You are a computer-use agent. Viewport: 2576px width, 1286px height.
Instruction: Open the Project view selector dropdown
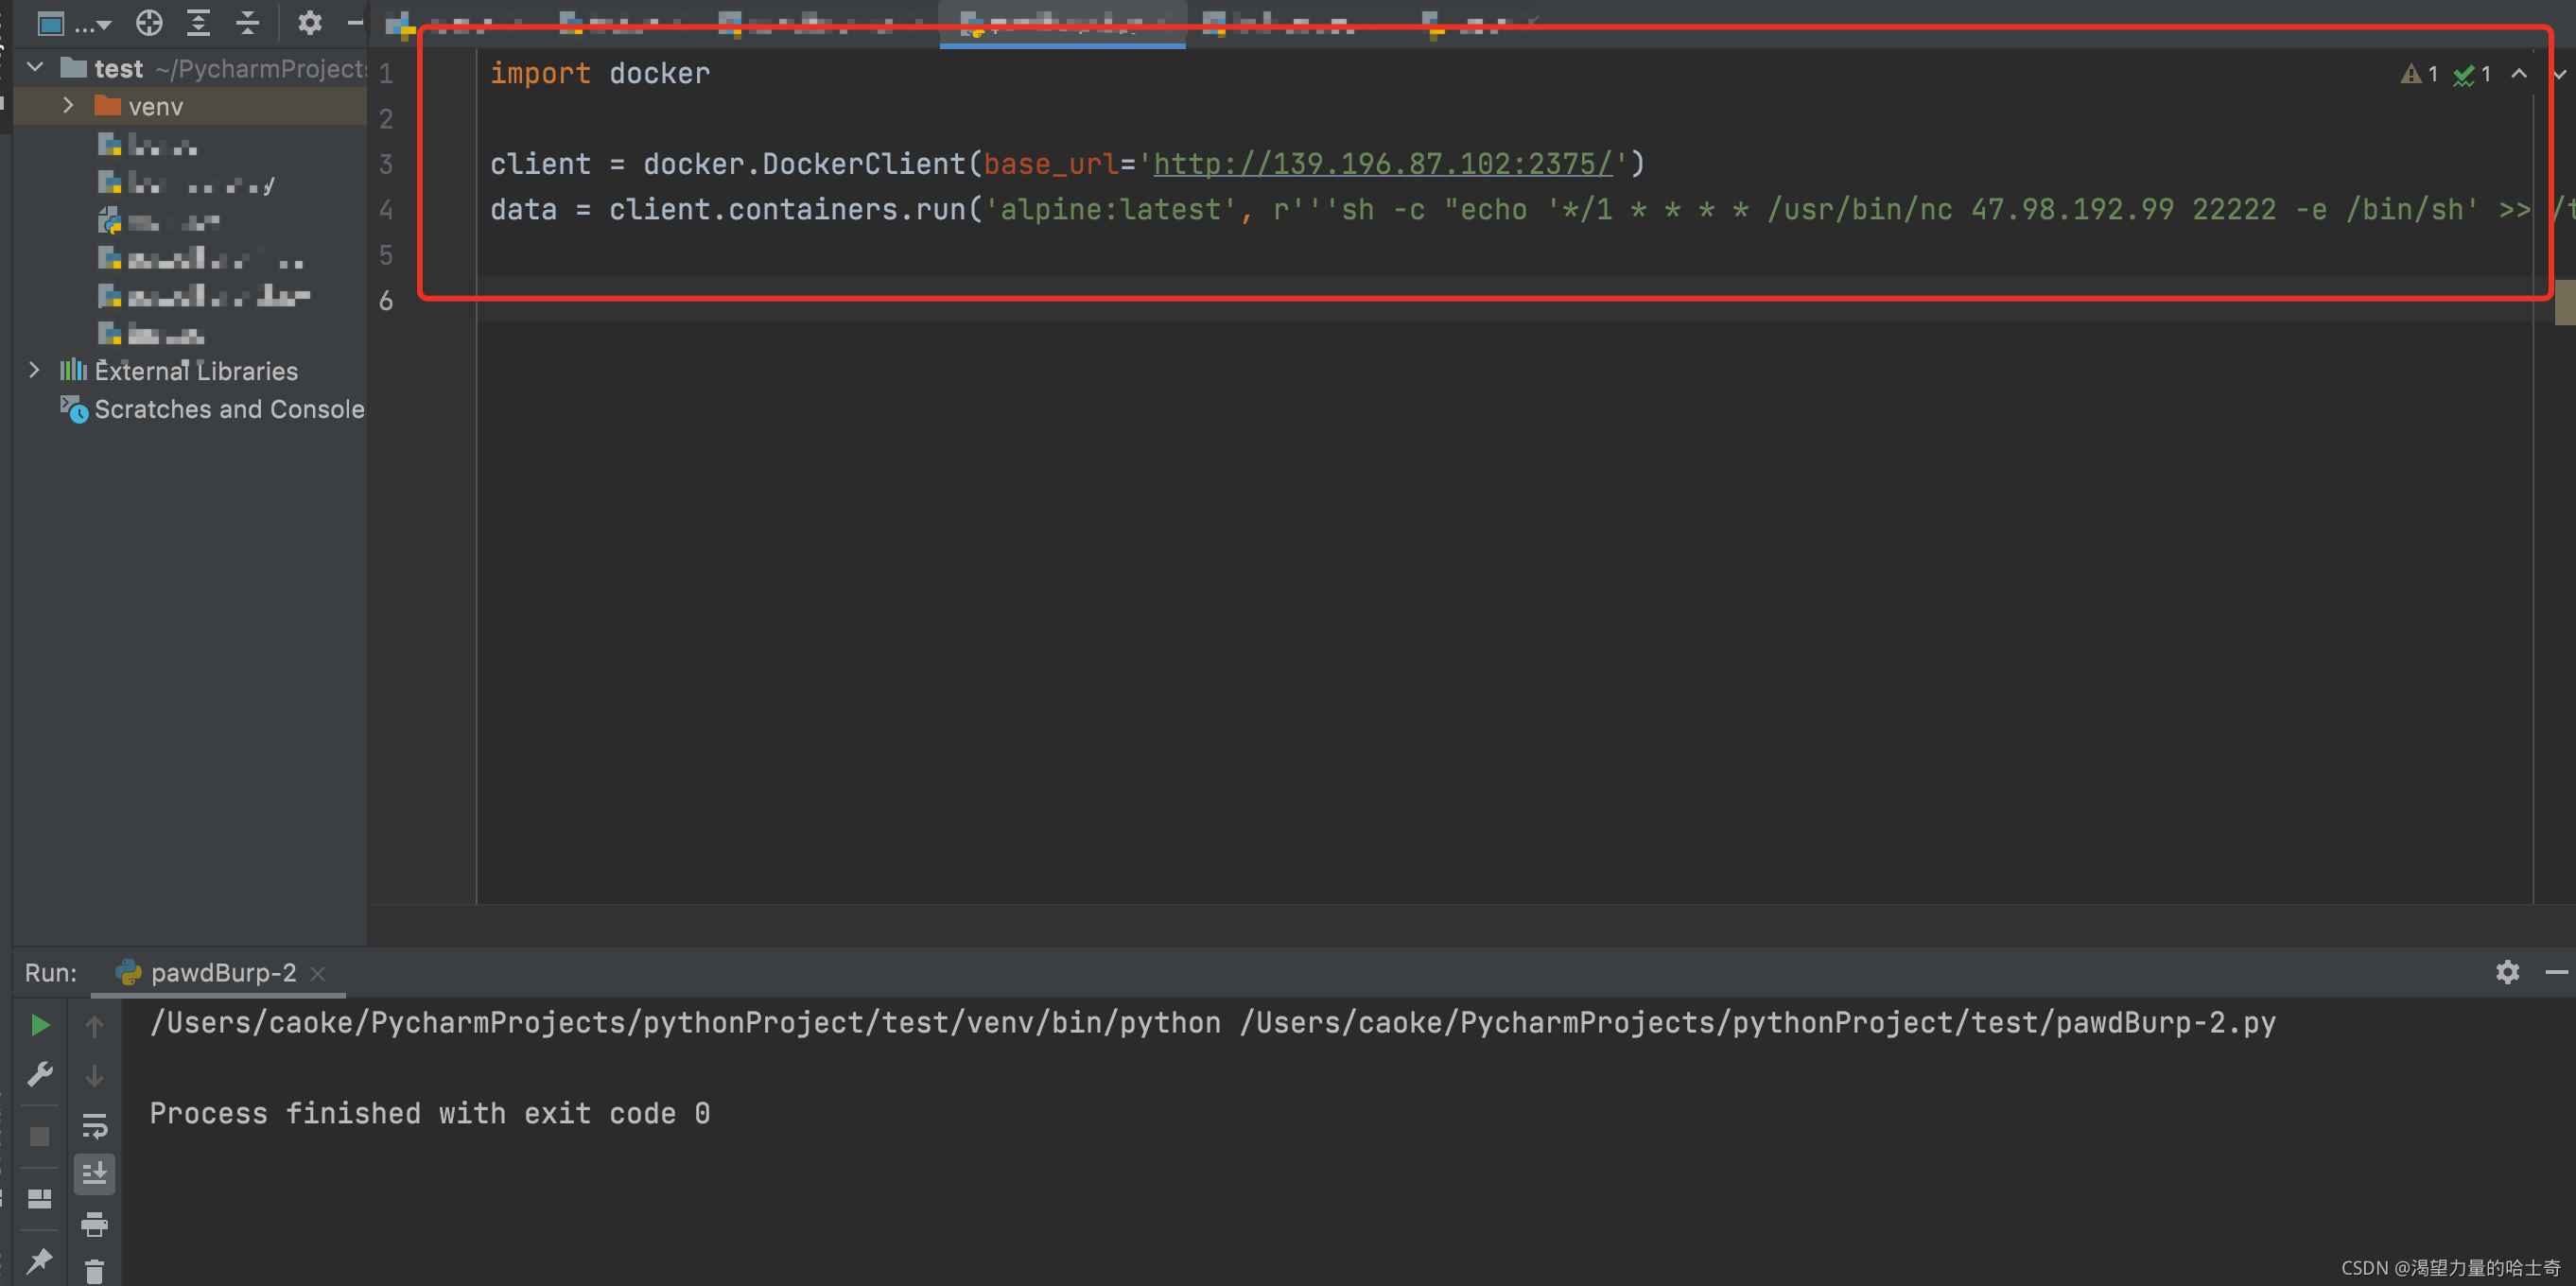point(73,22)
